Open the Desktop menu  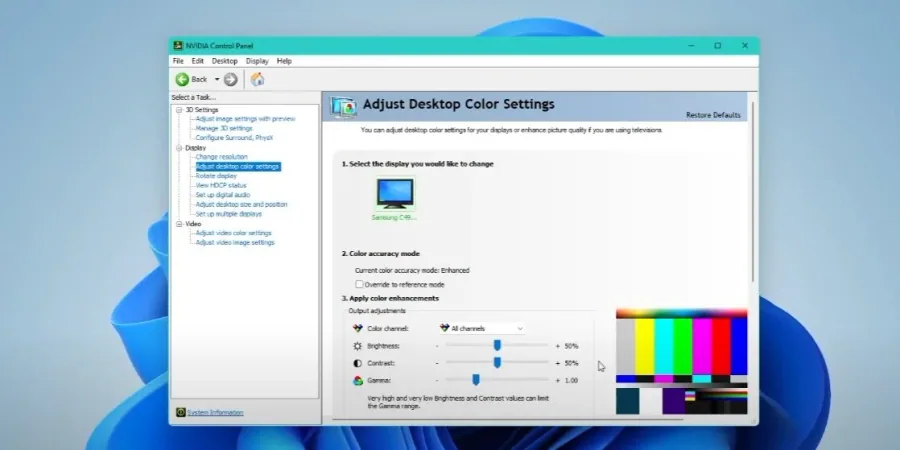tap(224, 61)
